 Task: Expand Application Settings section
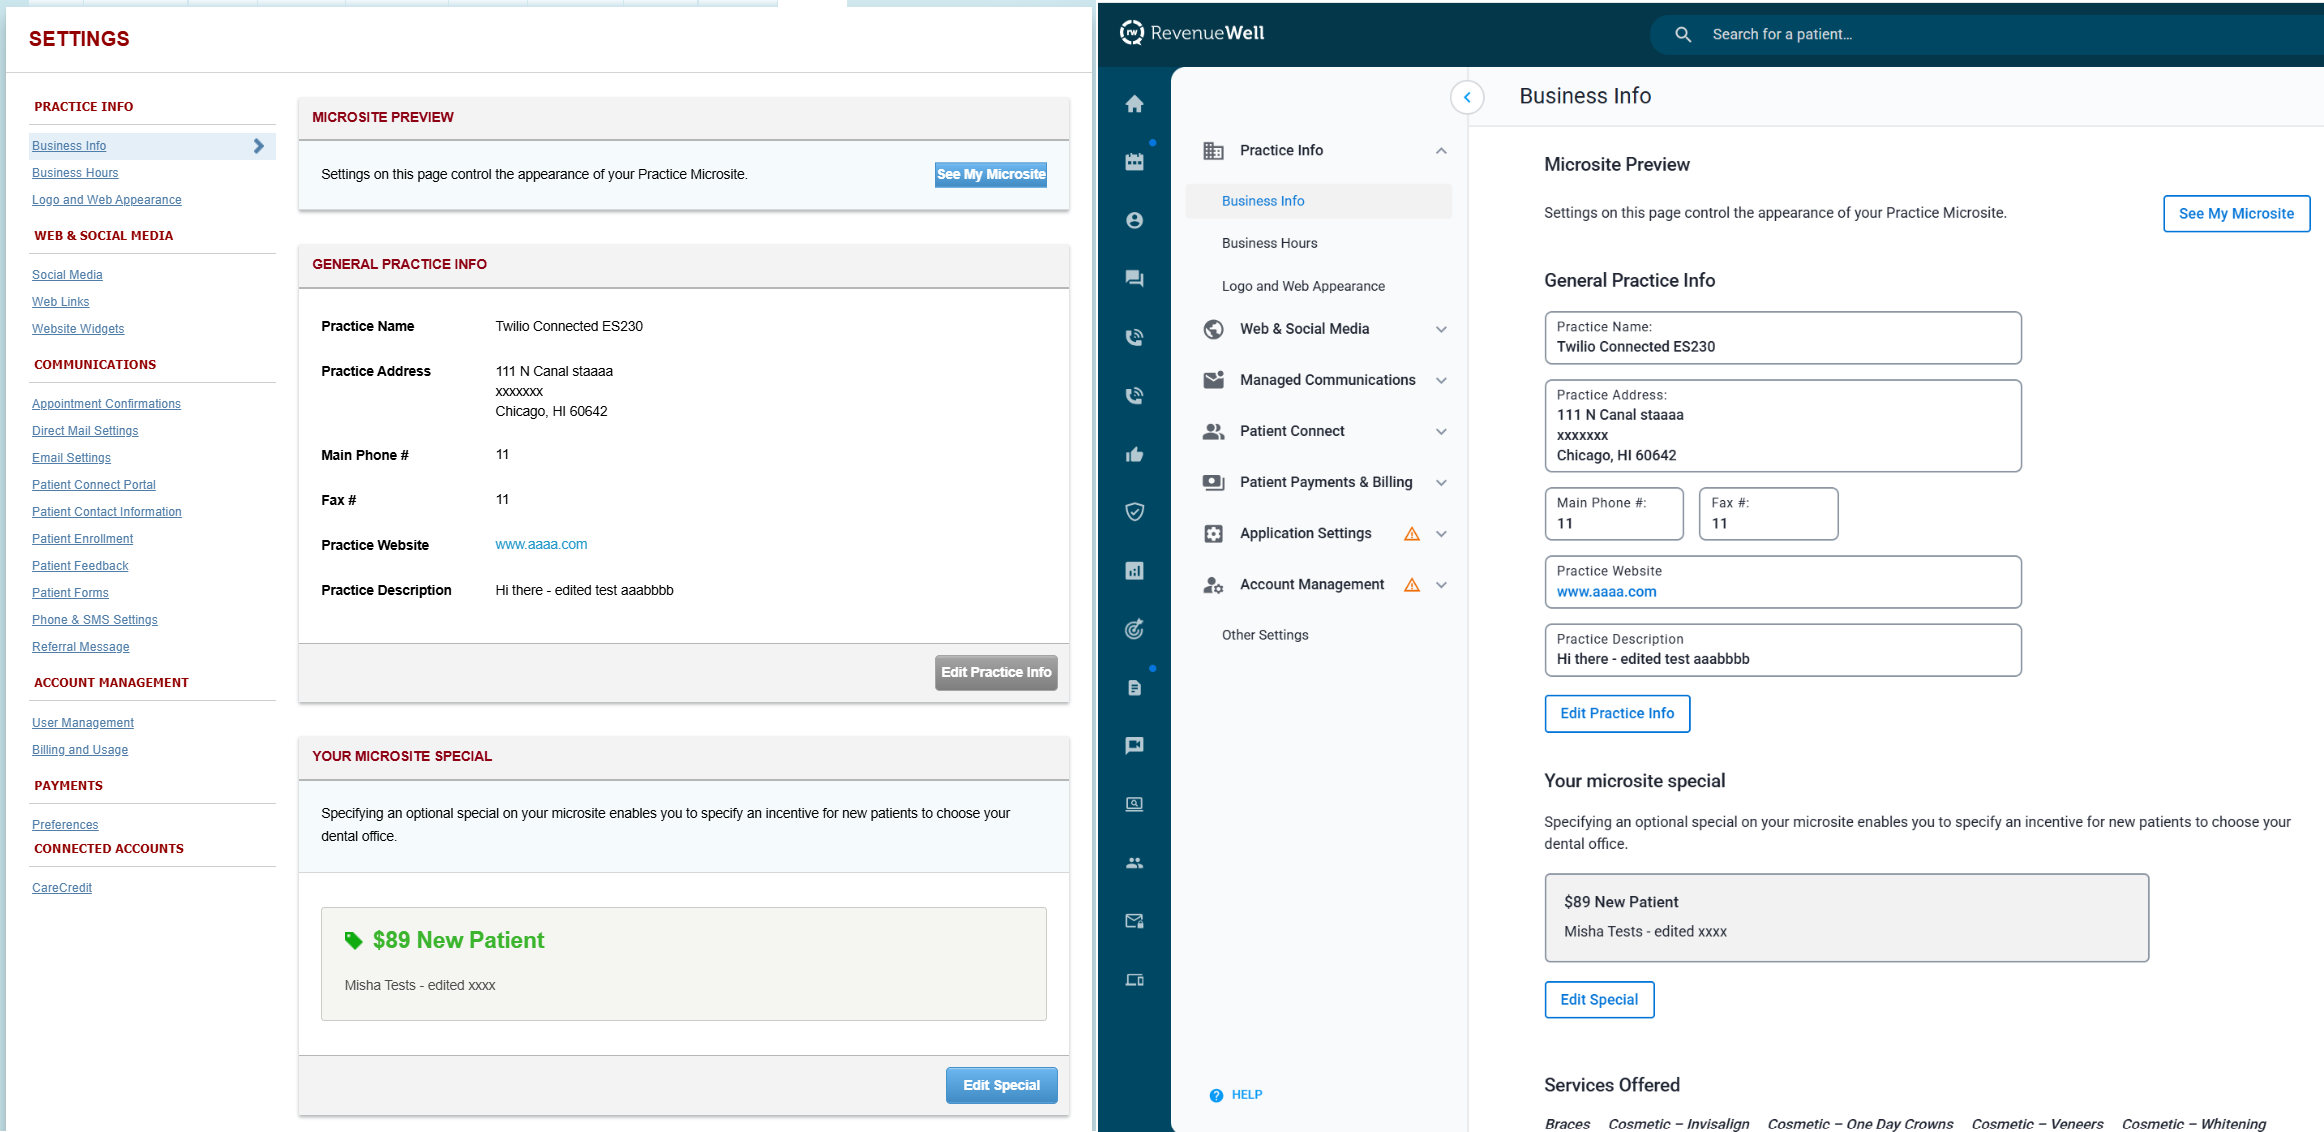tap(1441, 534)
